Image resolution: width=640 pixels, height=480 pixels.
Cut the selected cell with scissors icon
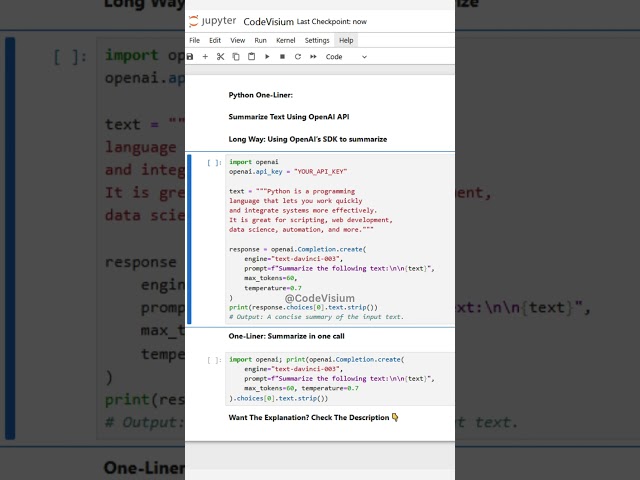tap(220, 57)
